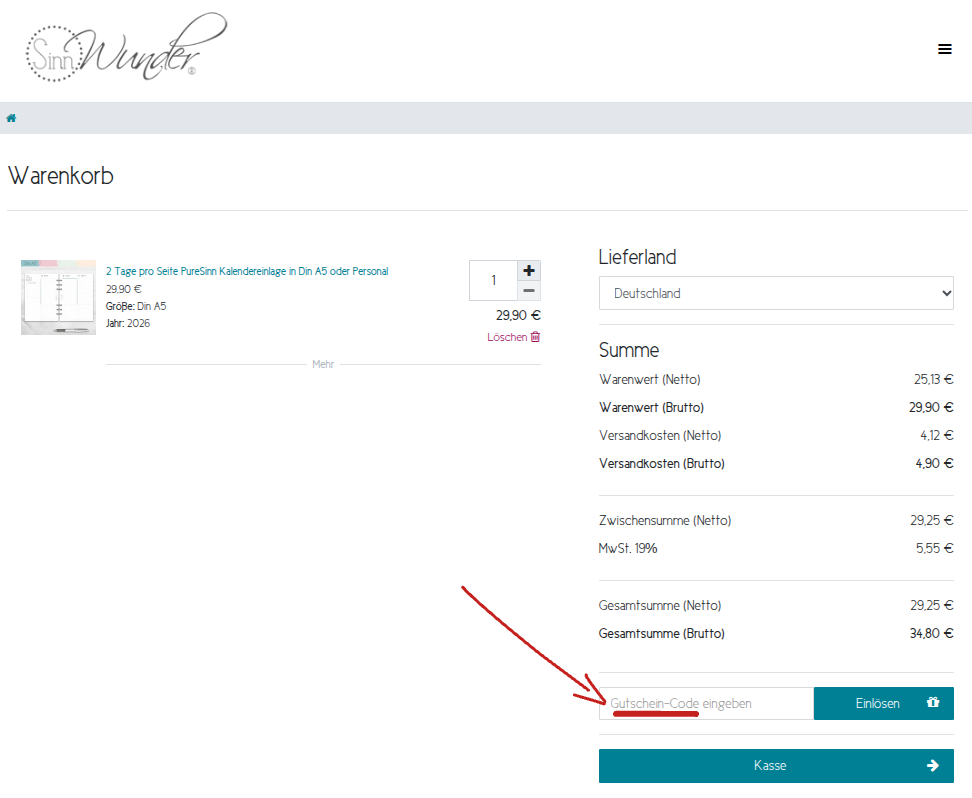Focus the Gutschein-Code input field
972x798 pixels.
click(x=706, y=703)
